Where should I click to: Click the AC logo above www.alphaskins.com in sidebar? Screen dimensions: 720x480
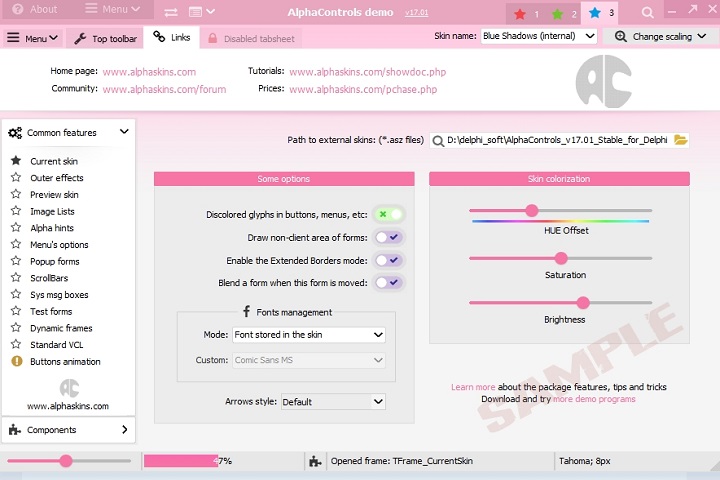click(69, 388)
